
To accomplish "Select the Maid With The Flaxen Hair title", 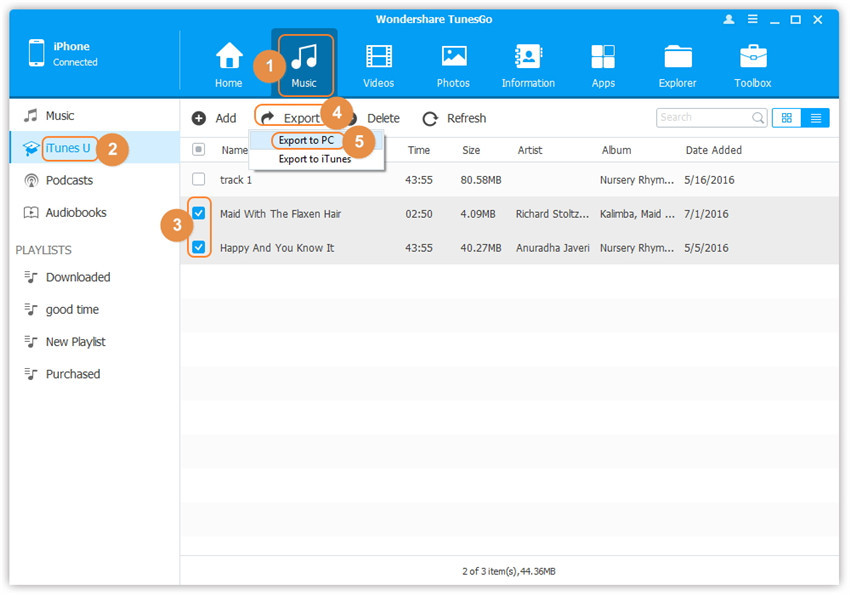I will tap(280, 214).
